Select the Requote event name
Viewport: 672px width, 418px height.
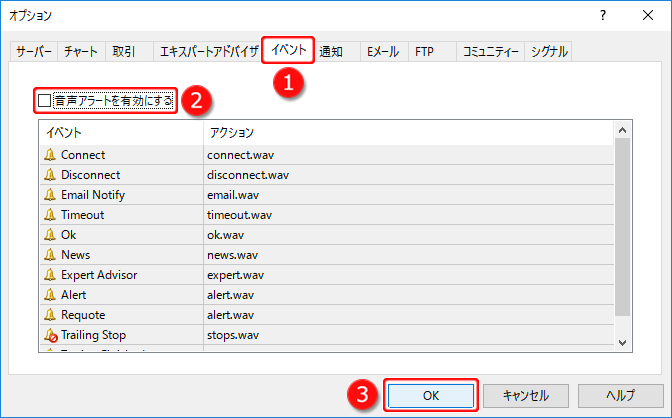click(83, 315)
